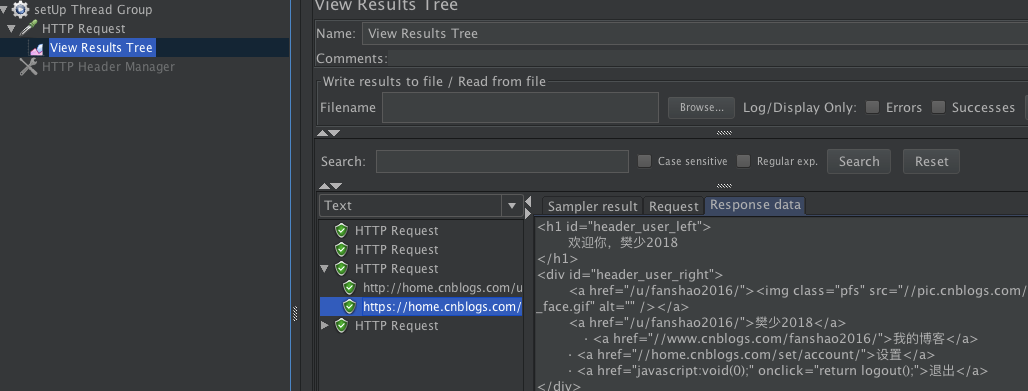Click the collapse arrows beside Sampler result tab
Screen dimensions: 1028x391
tap(528, 207)
